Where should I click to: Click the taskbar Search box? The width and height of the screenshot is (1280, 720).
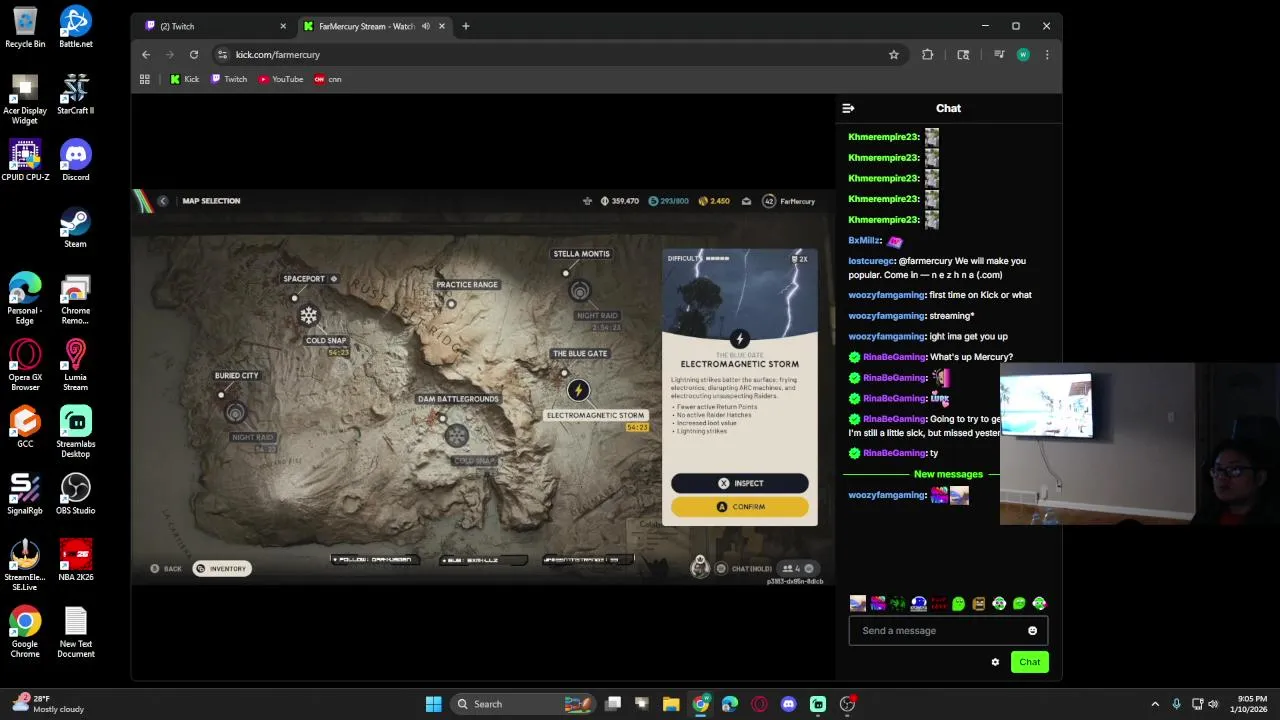tap(523, 704)
